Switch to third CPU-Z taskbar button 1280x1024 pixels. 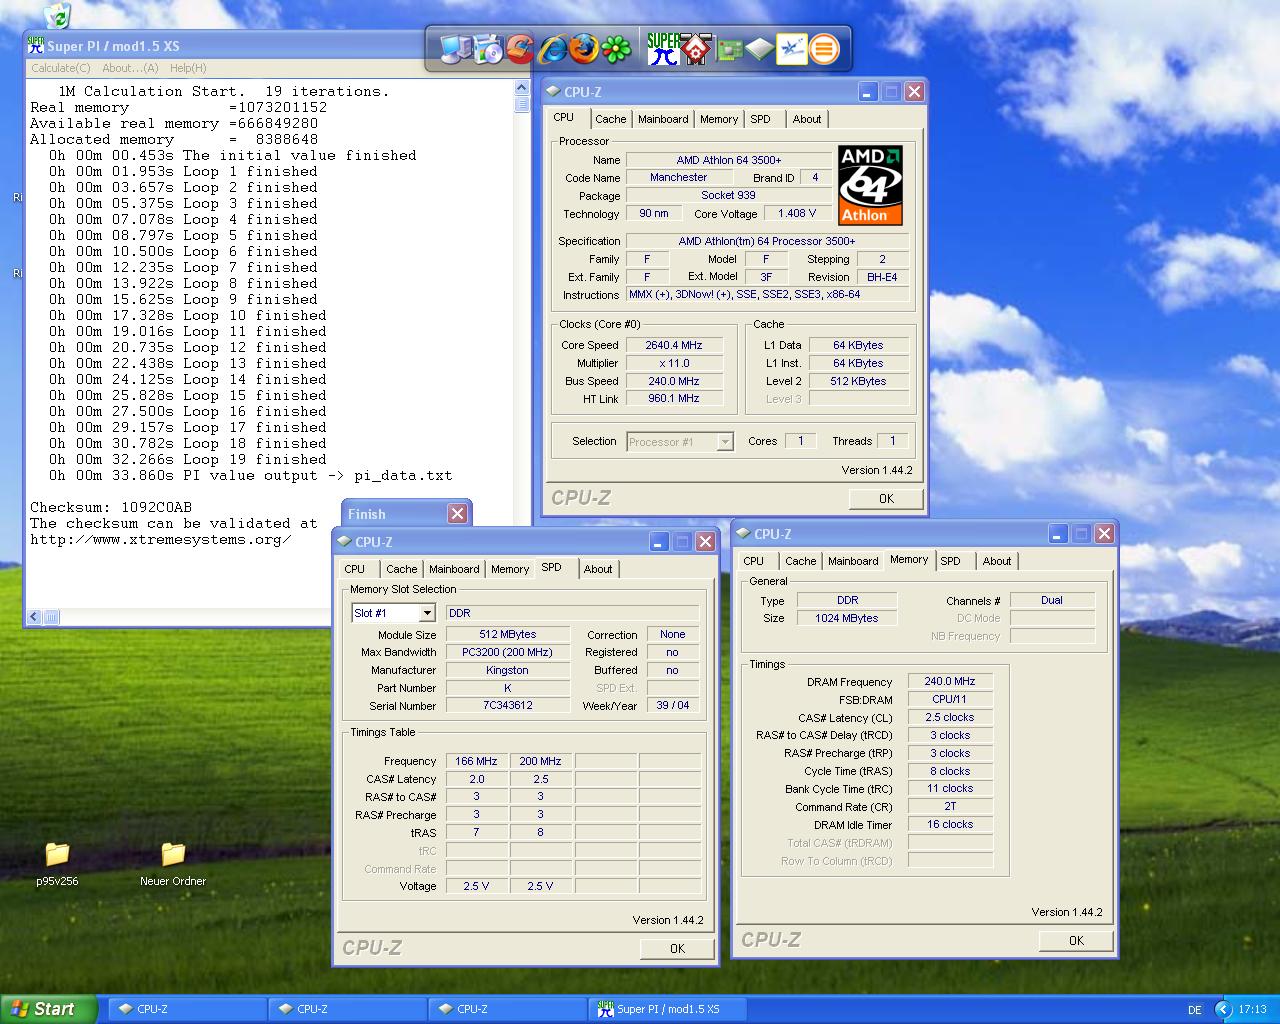click(x=506, y=1009)
